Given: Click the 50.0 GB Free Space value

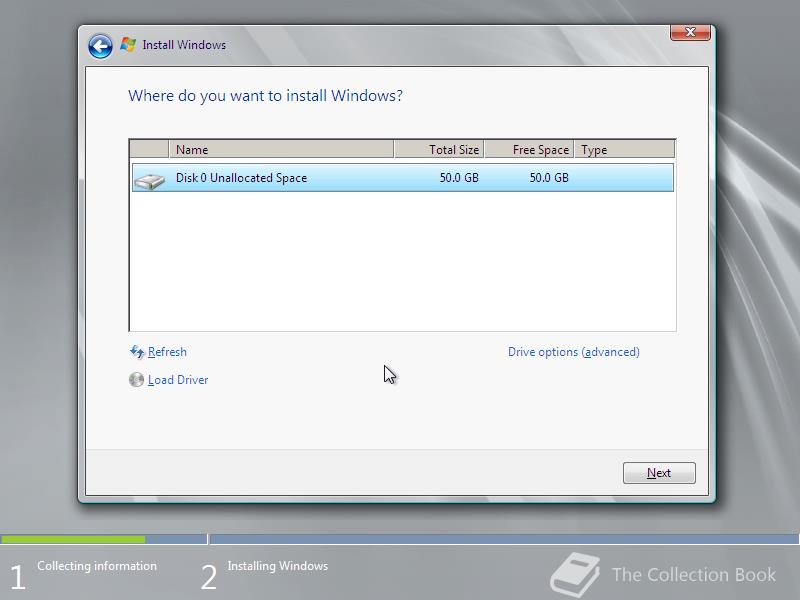Looking at the screenshot, I should tap(548, 178).
